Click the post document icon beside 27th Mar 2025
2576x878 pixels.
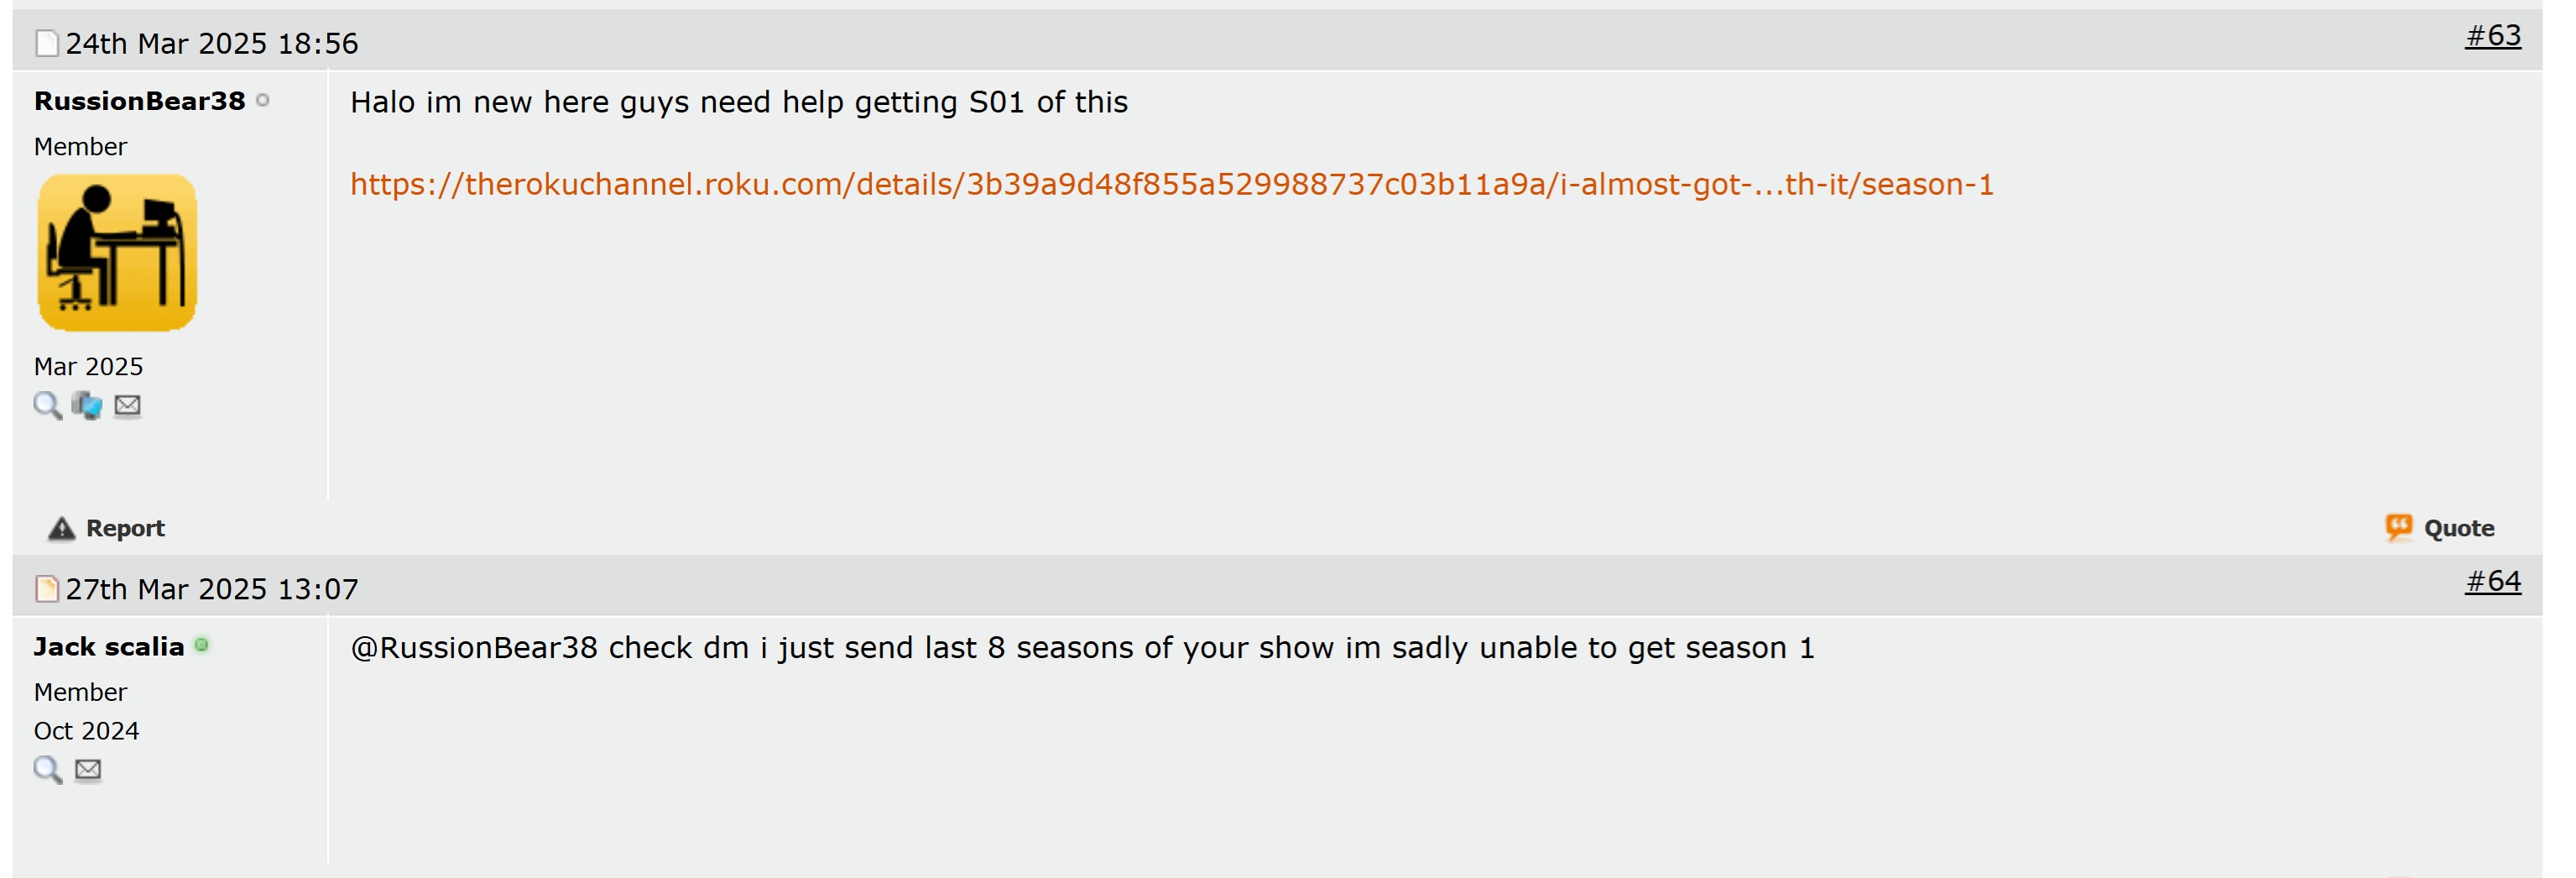click(46, 589)
